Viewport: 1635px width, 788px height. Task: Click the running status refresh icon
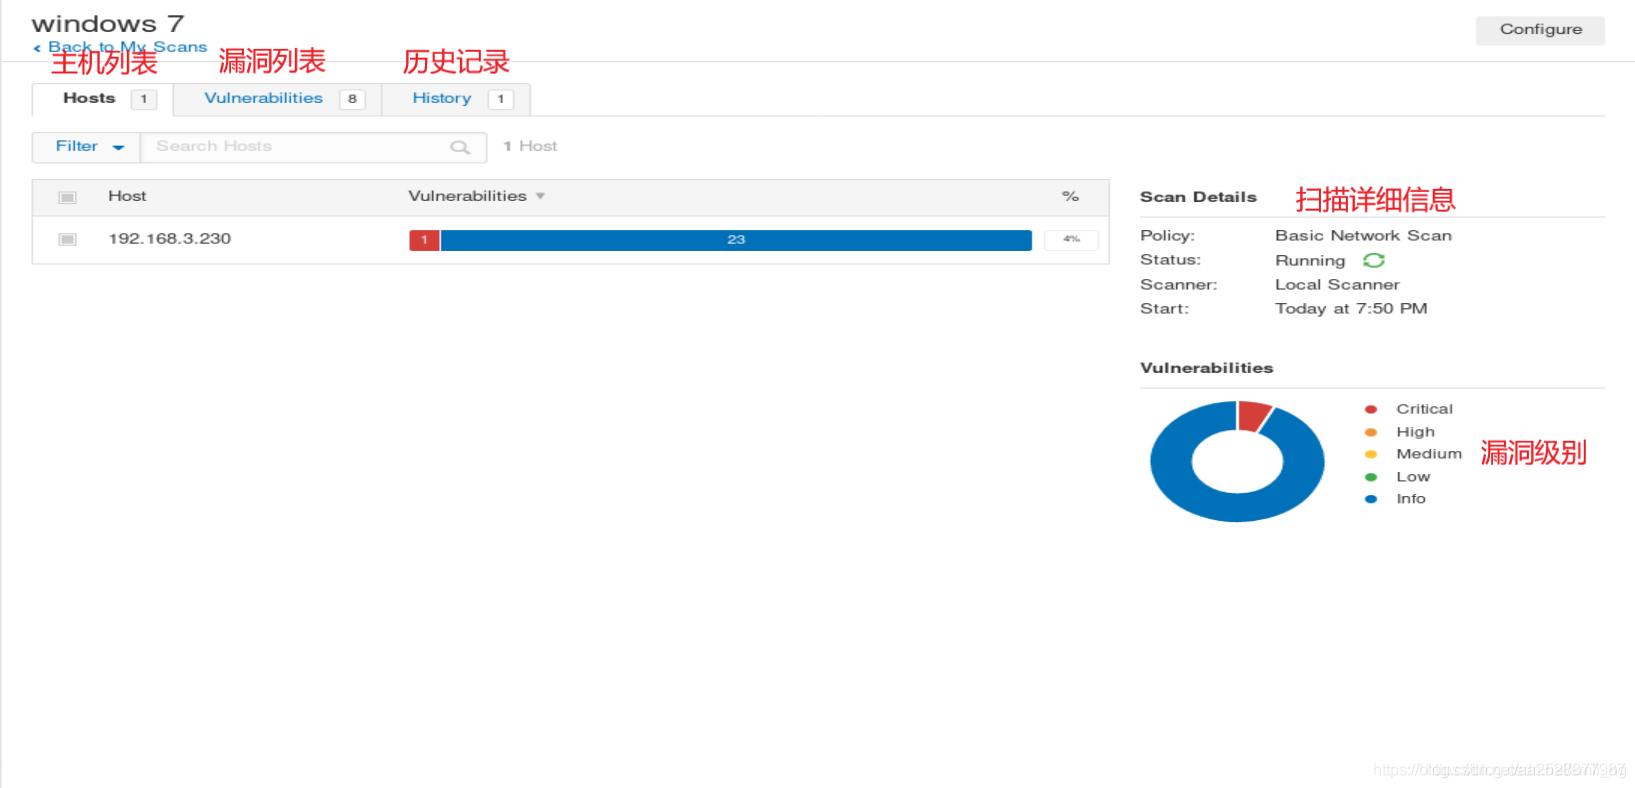(1374, 260)
